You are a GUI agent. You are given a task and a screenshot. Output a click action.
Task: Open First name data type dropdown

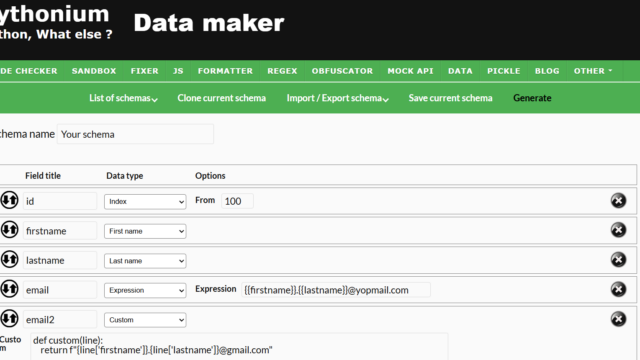(x=145, y=231)
